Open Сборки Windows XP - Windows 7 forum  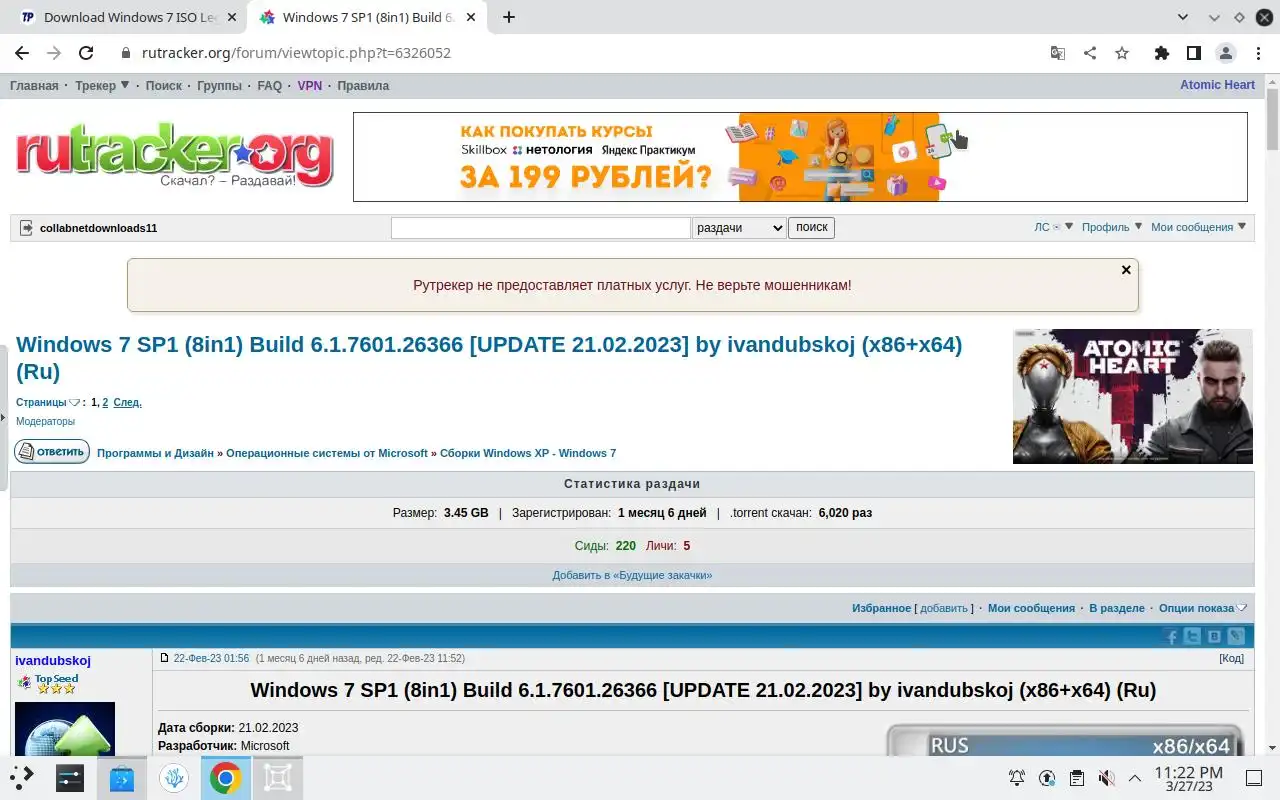pyautogui.click(x=528, y=453)
